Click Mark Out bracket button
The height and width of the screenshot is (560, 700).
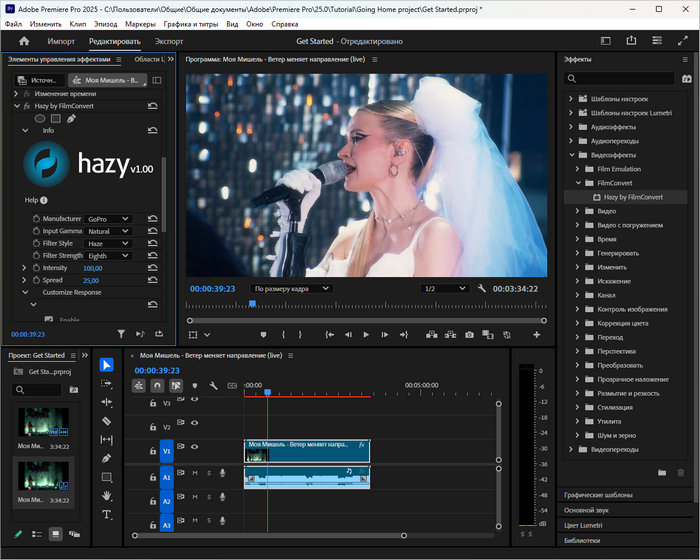pos(300,334)
